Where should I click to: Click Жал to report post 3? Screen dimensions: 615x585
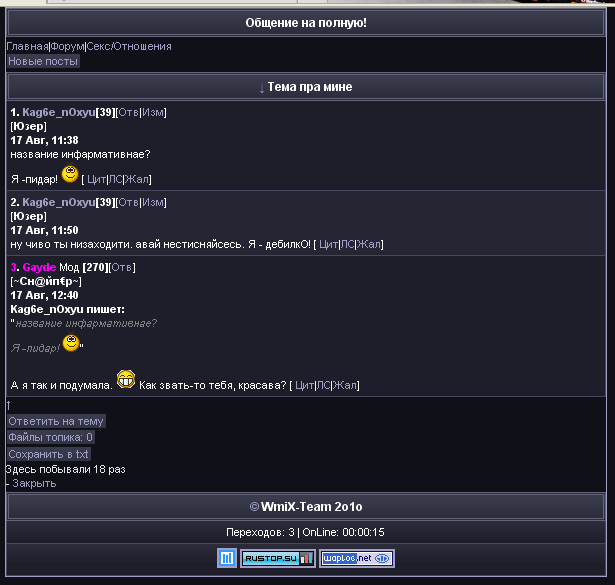pyautogui.click(x=345, y=385)
